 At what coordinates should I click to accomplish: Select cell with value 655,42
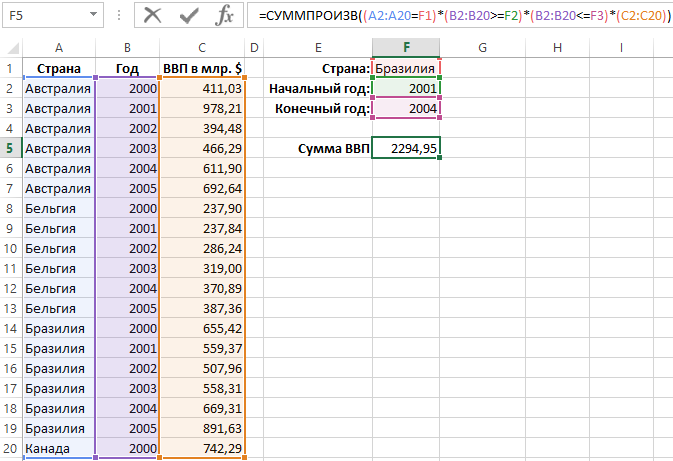coord(202,328)
